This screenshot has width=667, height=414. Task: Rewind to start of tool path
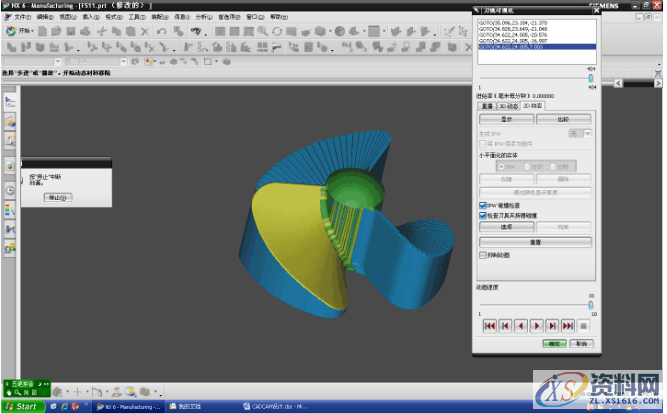(489, 325)
